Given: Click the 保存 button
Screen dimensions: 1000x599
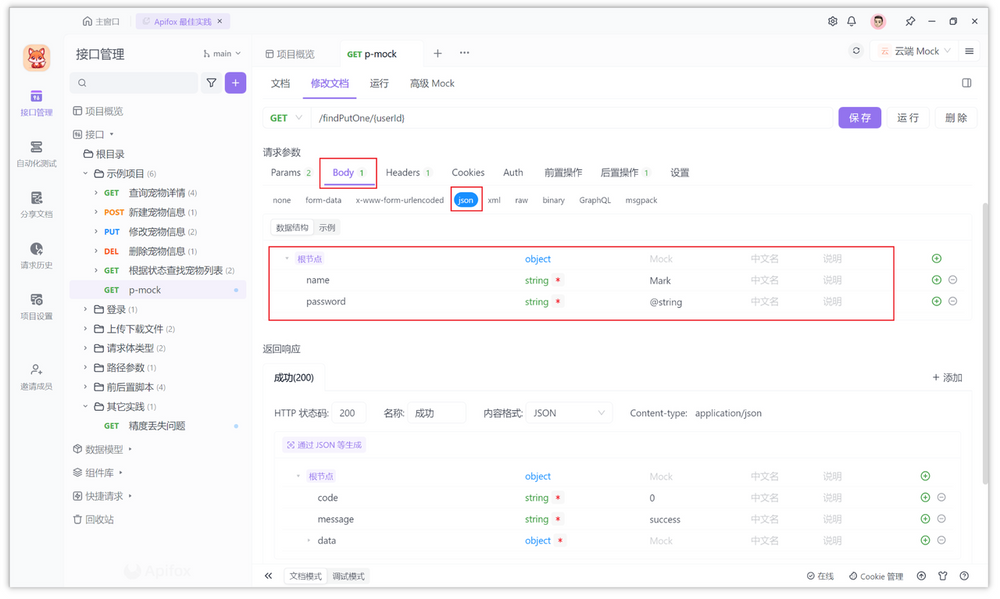Looking at the screenshot, I should [x=859, y=118].
